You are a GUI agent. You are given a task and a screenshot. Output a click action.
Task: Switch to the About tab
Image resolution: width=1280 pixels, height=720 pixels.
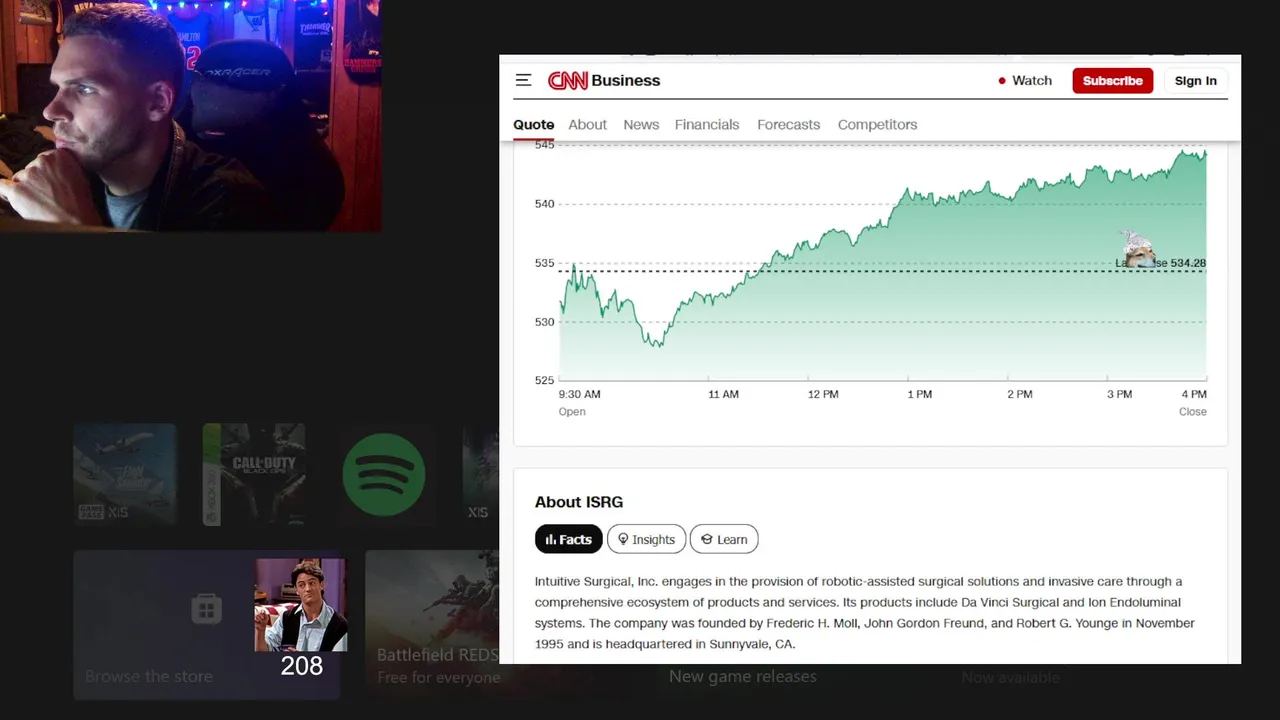[588, 124]
